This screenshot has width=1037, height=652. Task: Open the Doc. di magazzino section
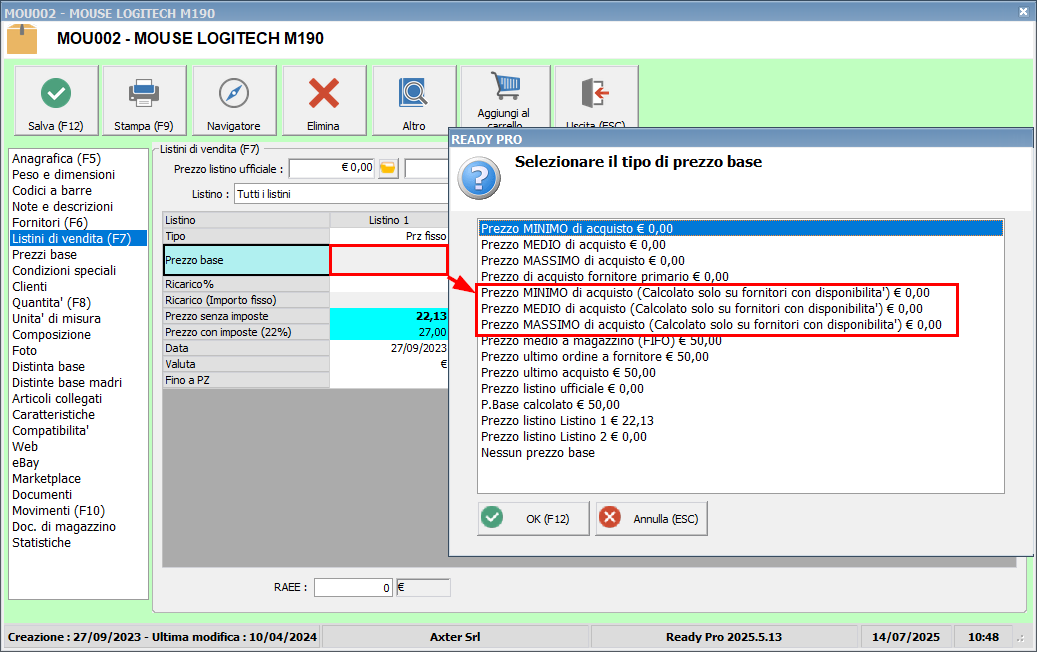[x=63, y=526]
